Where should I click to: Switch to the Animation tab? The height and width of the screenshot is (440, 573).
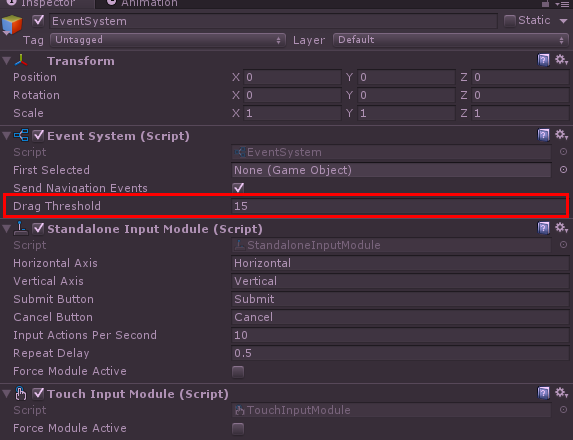(143, 4)
